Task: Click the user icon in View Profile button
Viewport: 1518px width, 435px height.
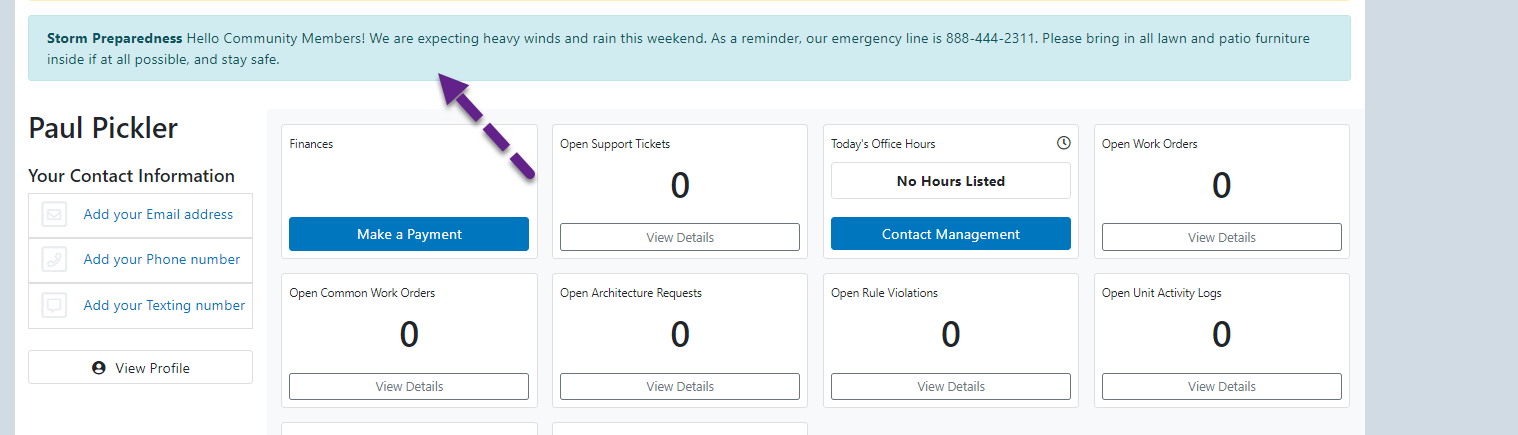Action: pyautogui.click(x=99, y=368)
